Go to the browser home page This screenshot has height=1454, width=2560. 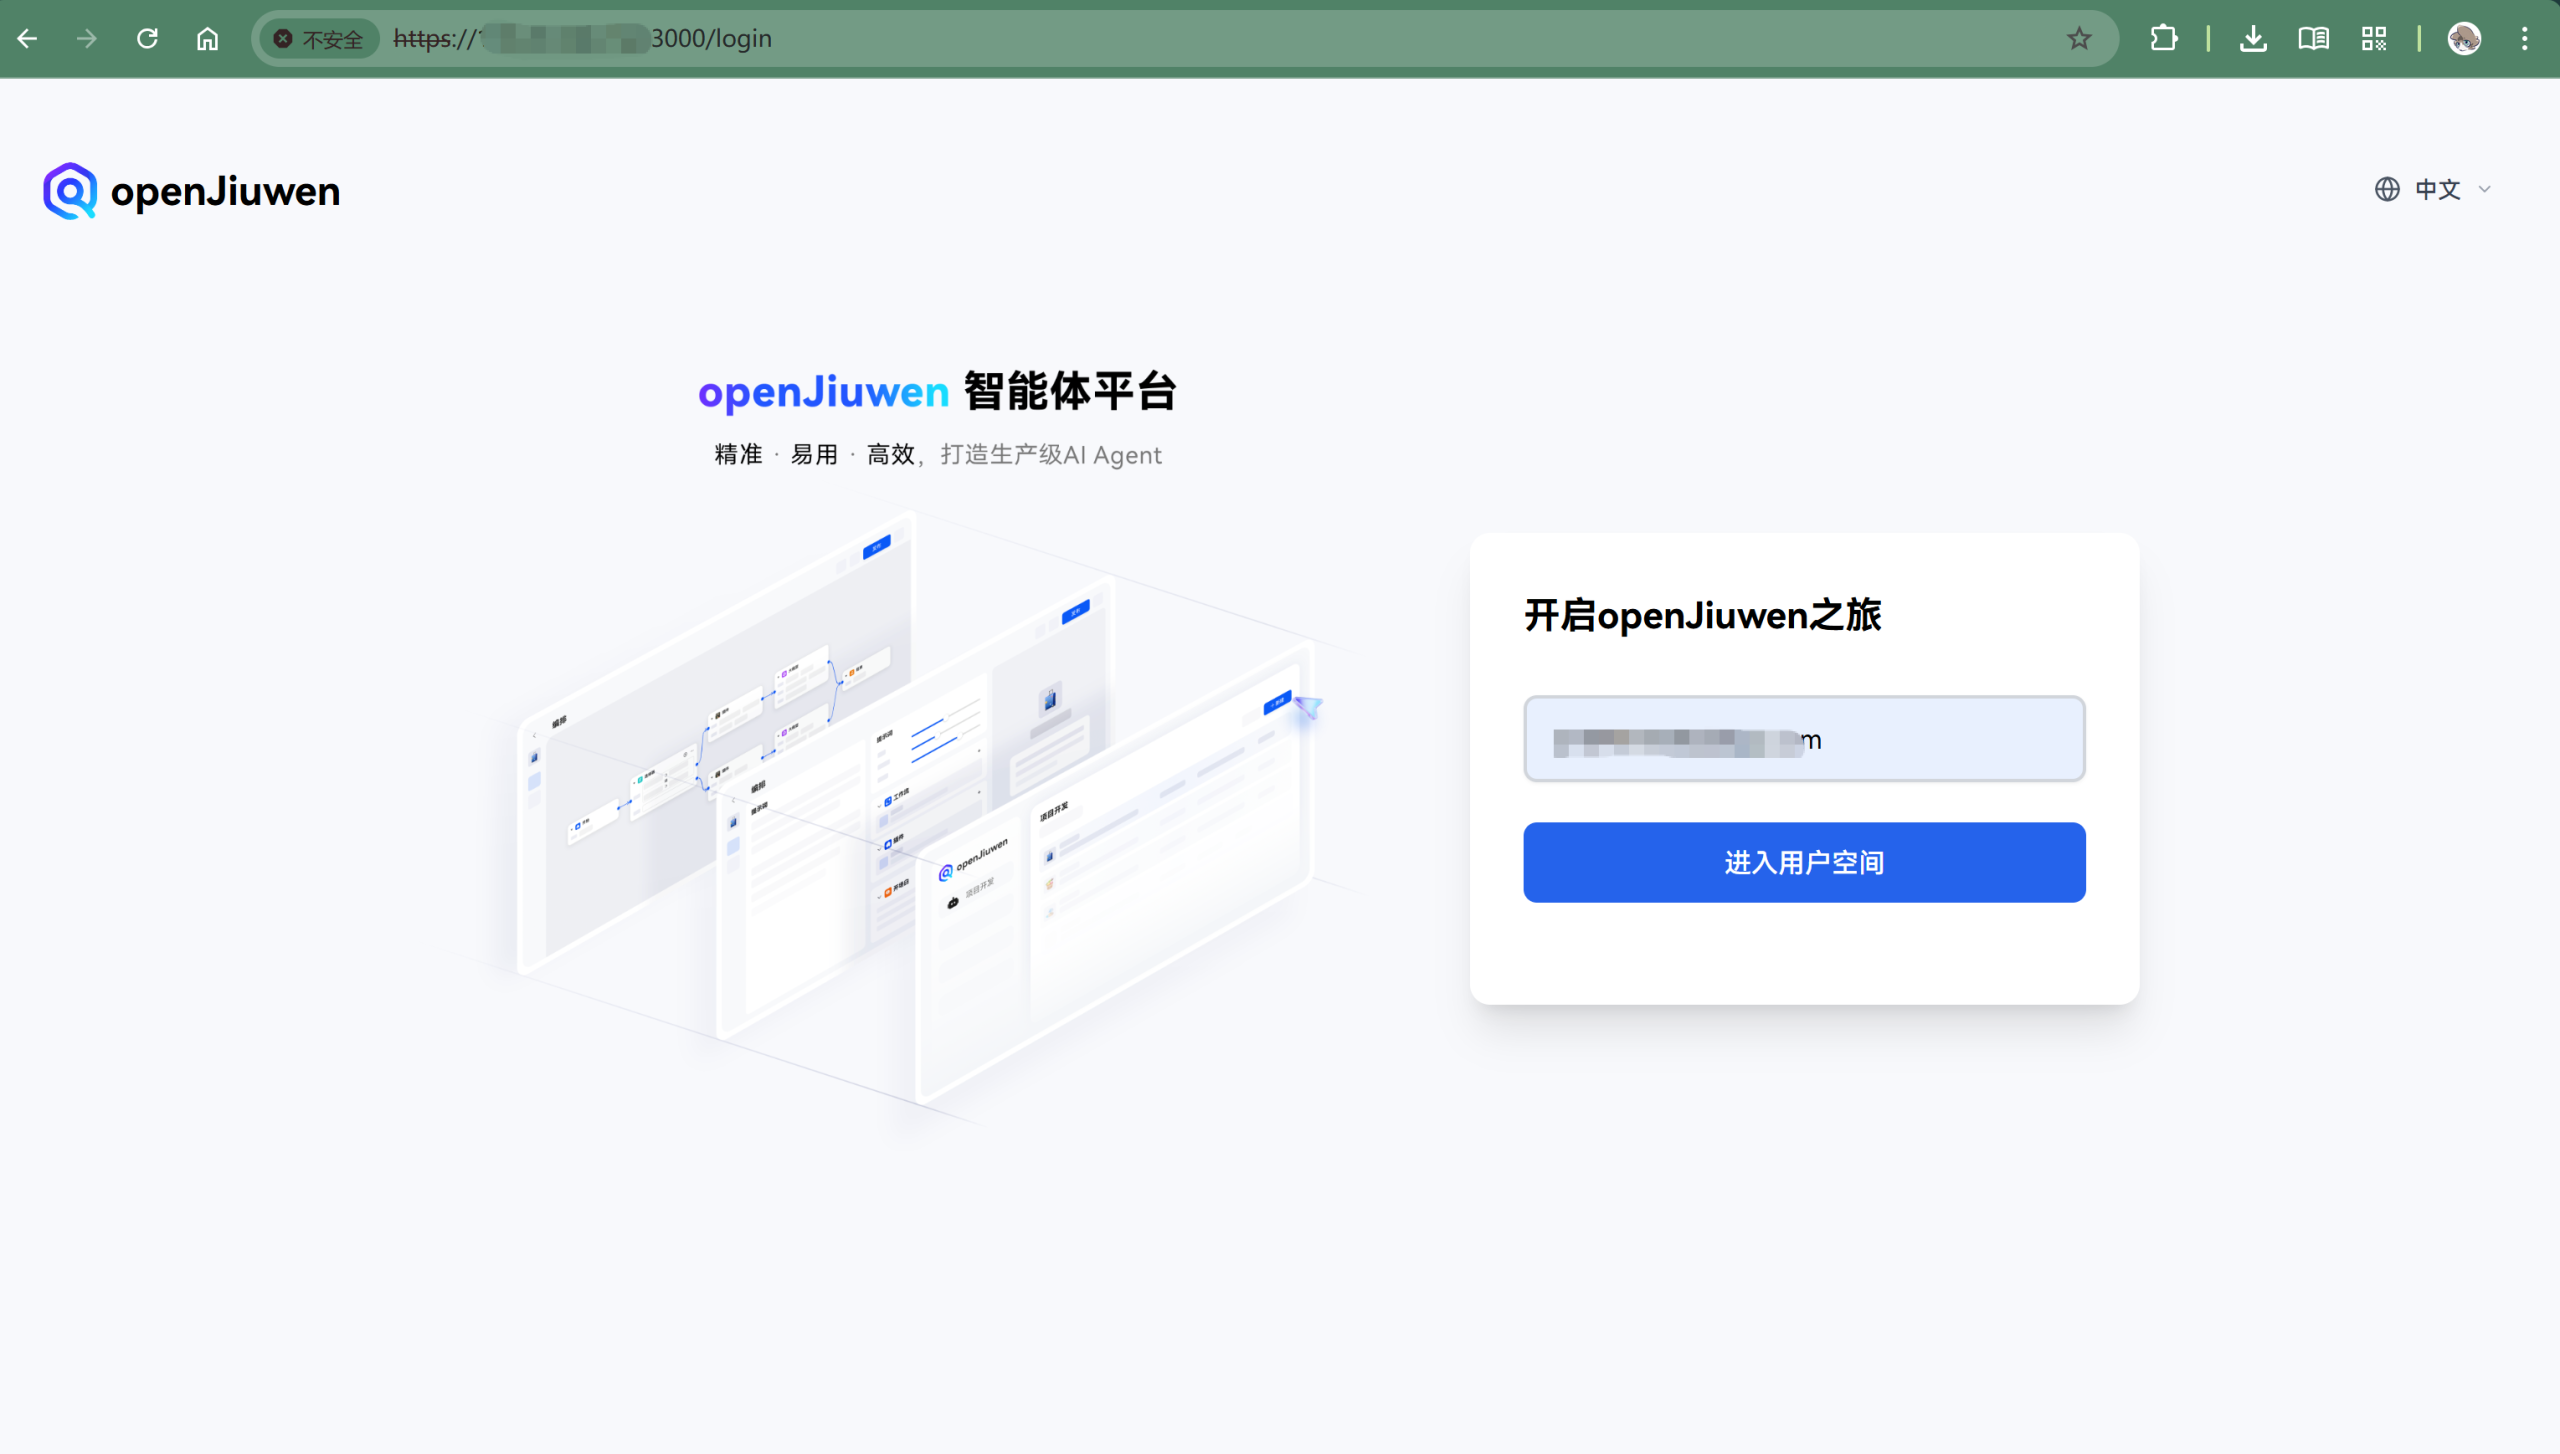[207, 39]
